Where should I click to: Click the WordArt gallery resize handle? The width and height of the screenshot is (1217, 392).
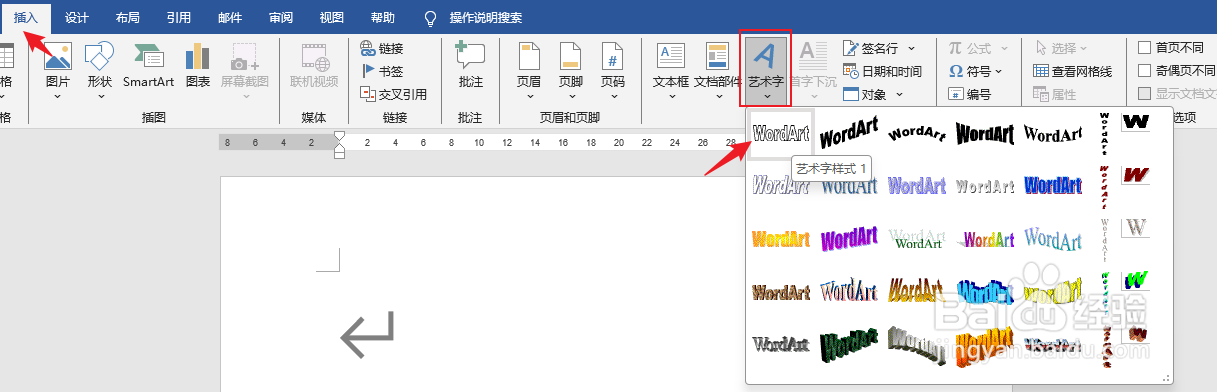pyautogui.click(x=1166, y=379)
